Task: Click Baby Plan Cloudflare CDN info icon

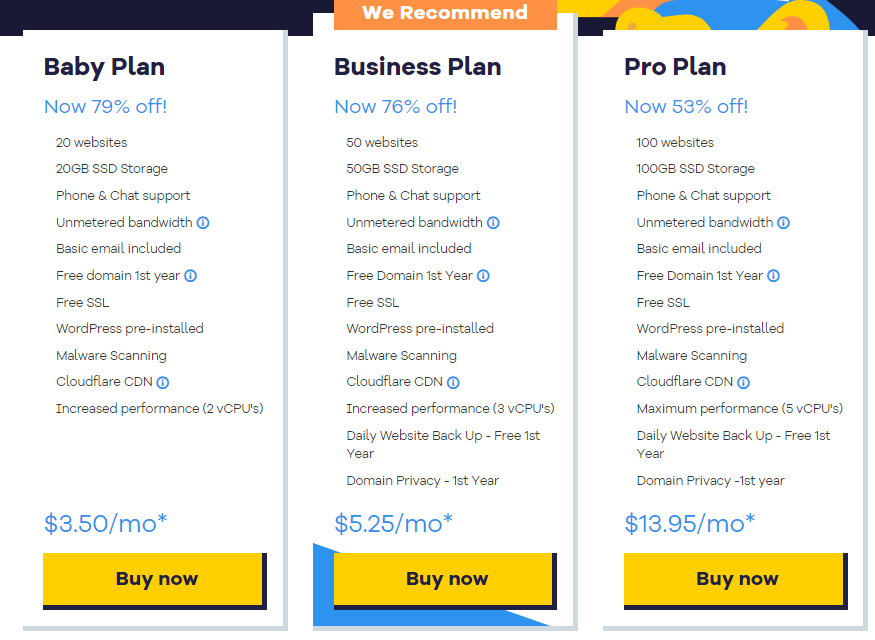Action: 163,382
